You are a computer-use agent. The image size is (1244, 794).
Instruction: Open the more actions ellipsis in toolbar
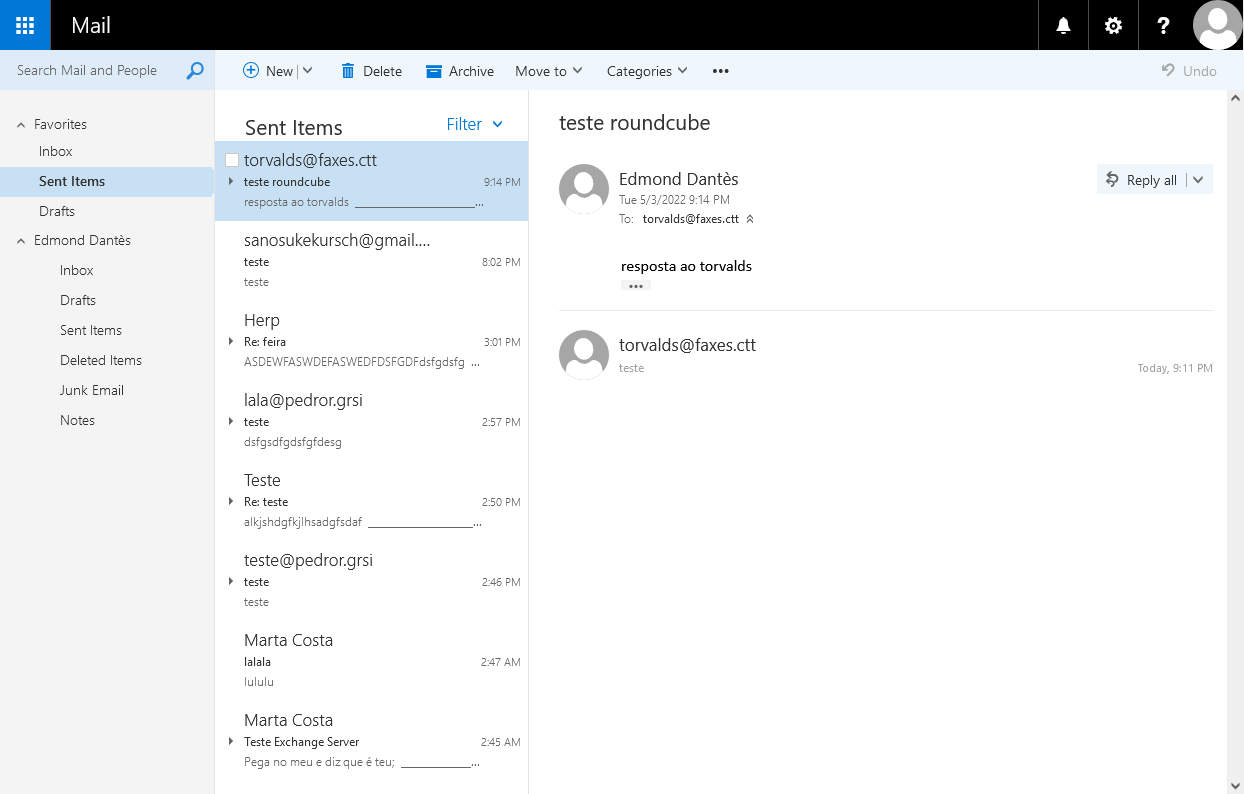click(x=720, y=71)
